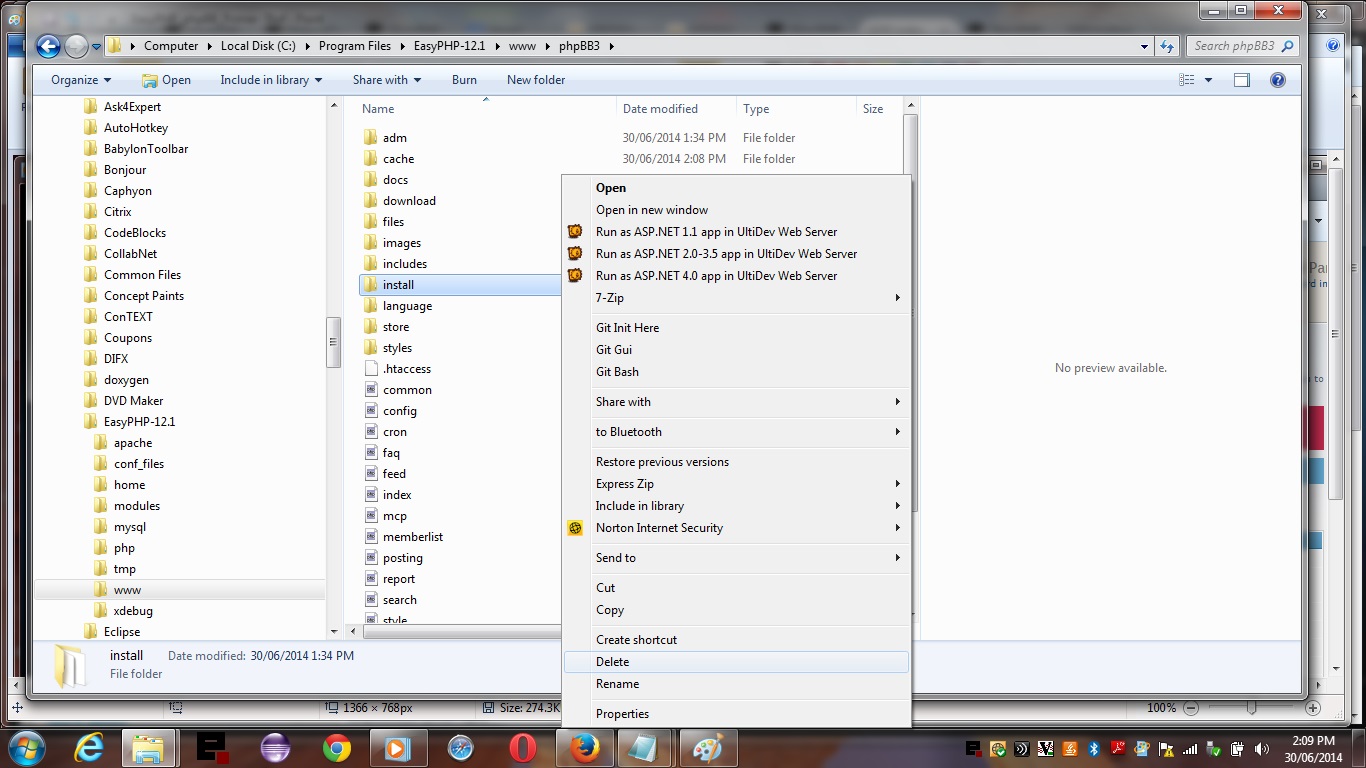Select the includes folder

point(405,264)
